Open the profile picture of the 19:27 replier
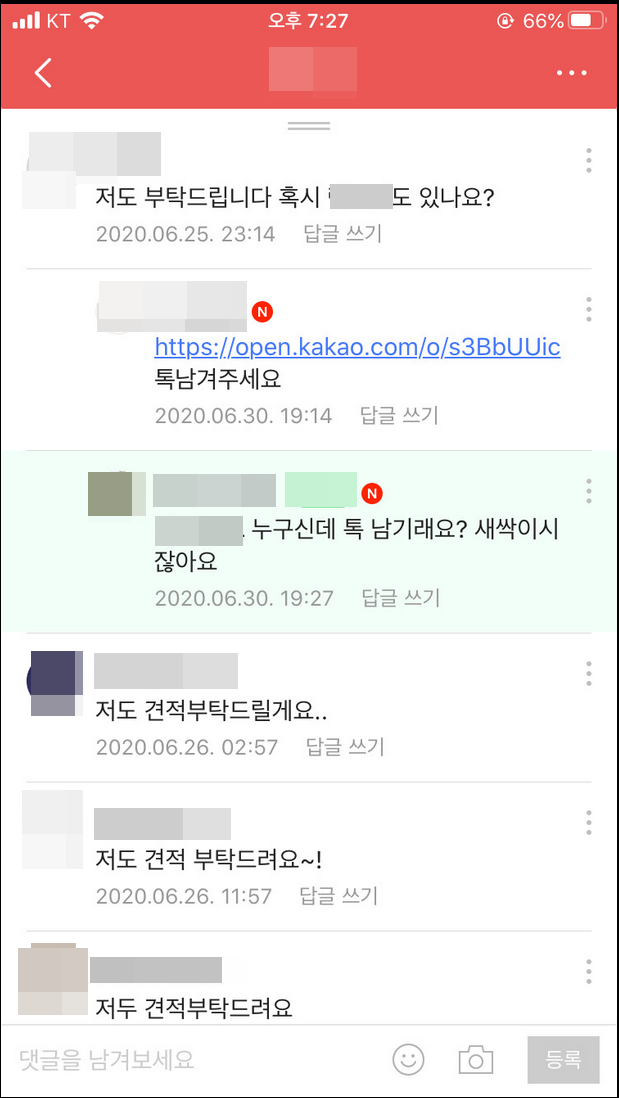Screen dimensions: 619x1098 (116, 494)
